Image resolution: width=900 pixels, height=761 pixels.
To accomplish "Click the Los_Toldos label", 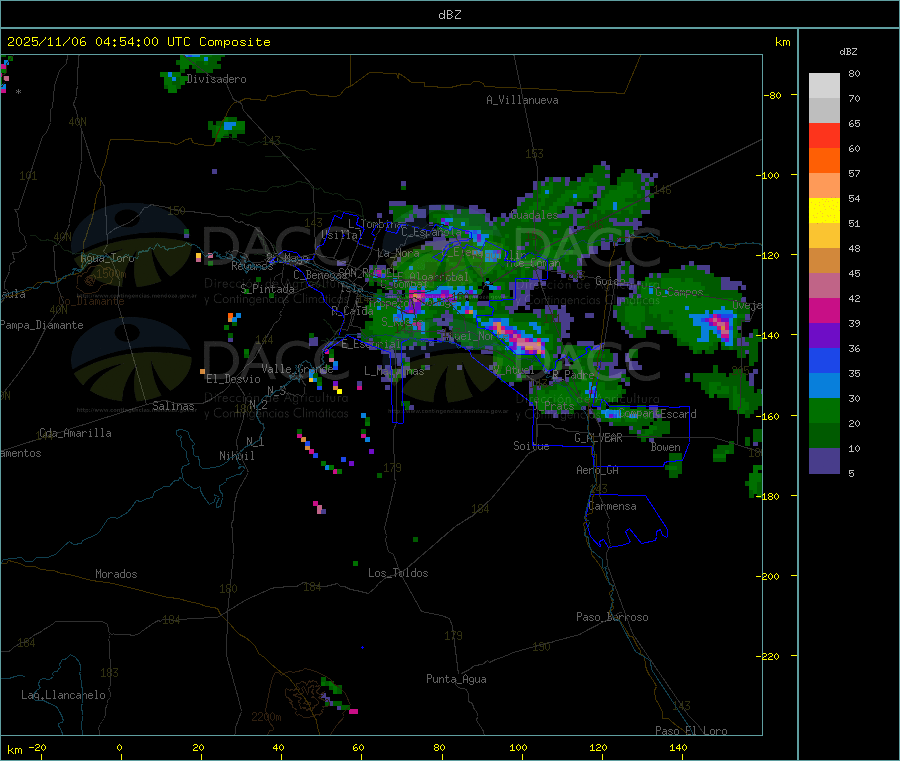I will 398,573.
